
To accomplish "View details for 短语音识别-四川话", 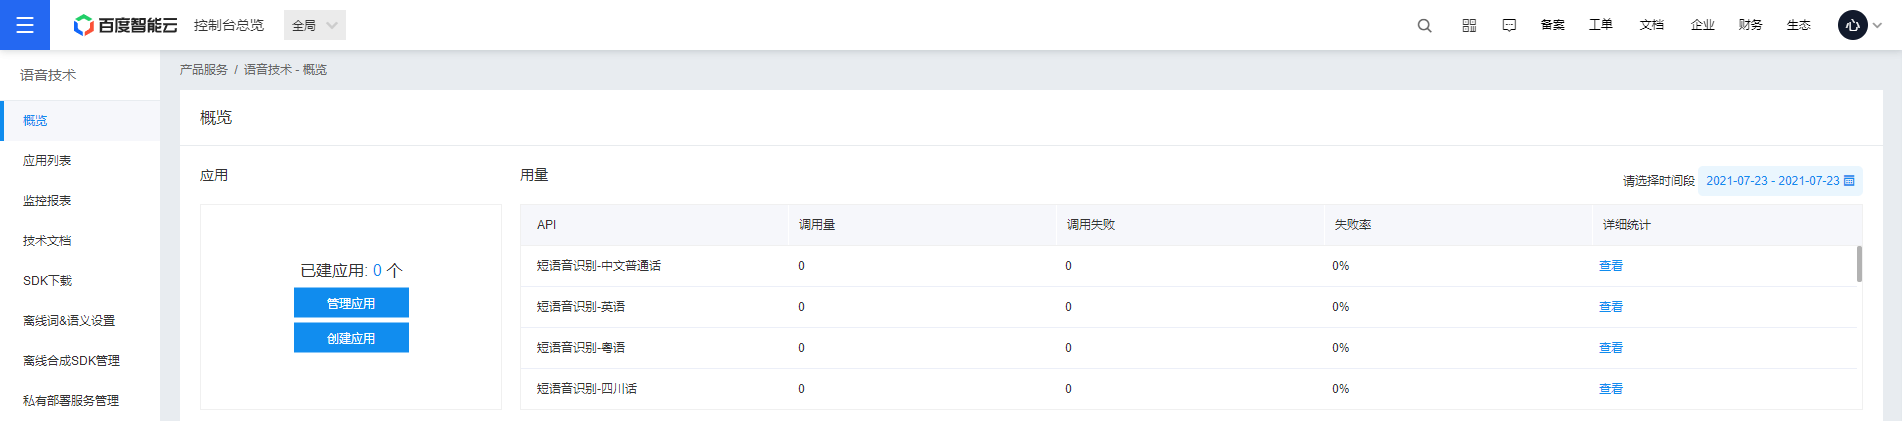I will (x=1611, y=389).
